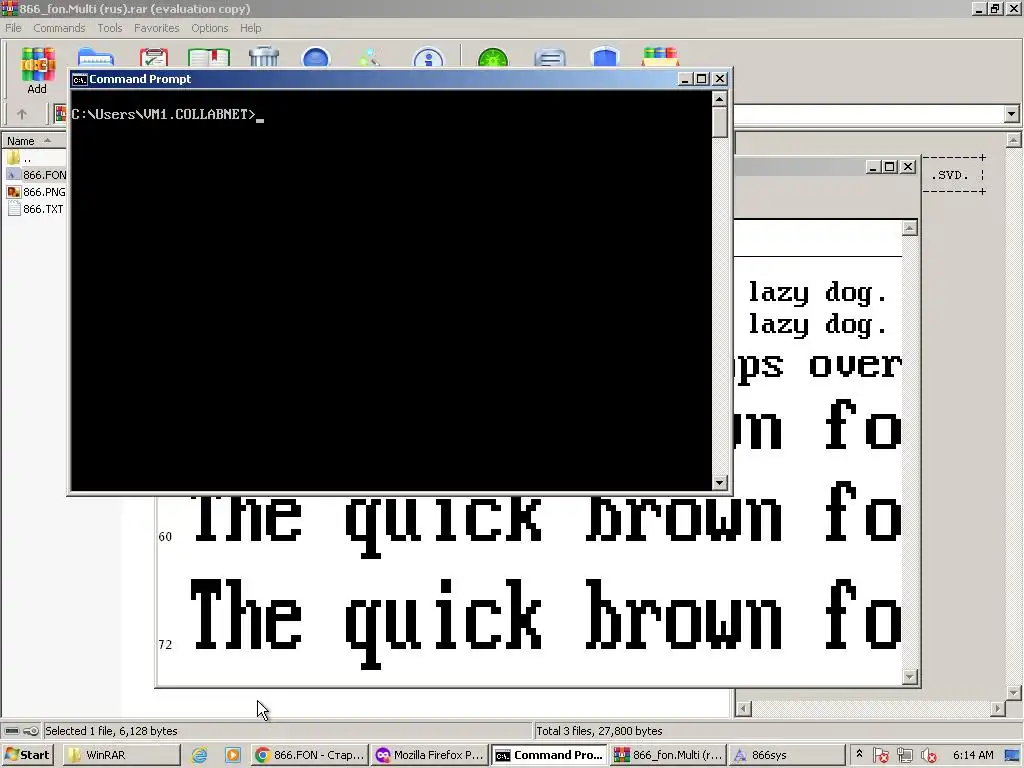Click the 72 point size label in font preview
1024x768 pixels.
[165, 644]
